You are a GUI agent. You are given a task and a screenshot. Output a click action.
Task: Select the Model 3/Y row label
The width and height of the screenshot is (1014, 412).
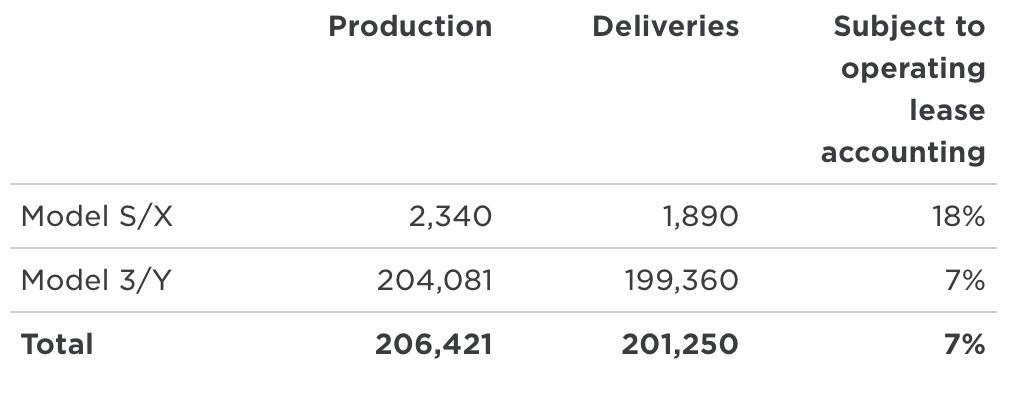coord(97,281)
